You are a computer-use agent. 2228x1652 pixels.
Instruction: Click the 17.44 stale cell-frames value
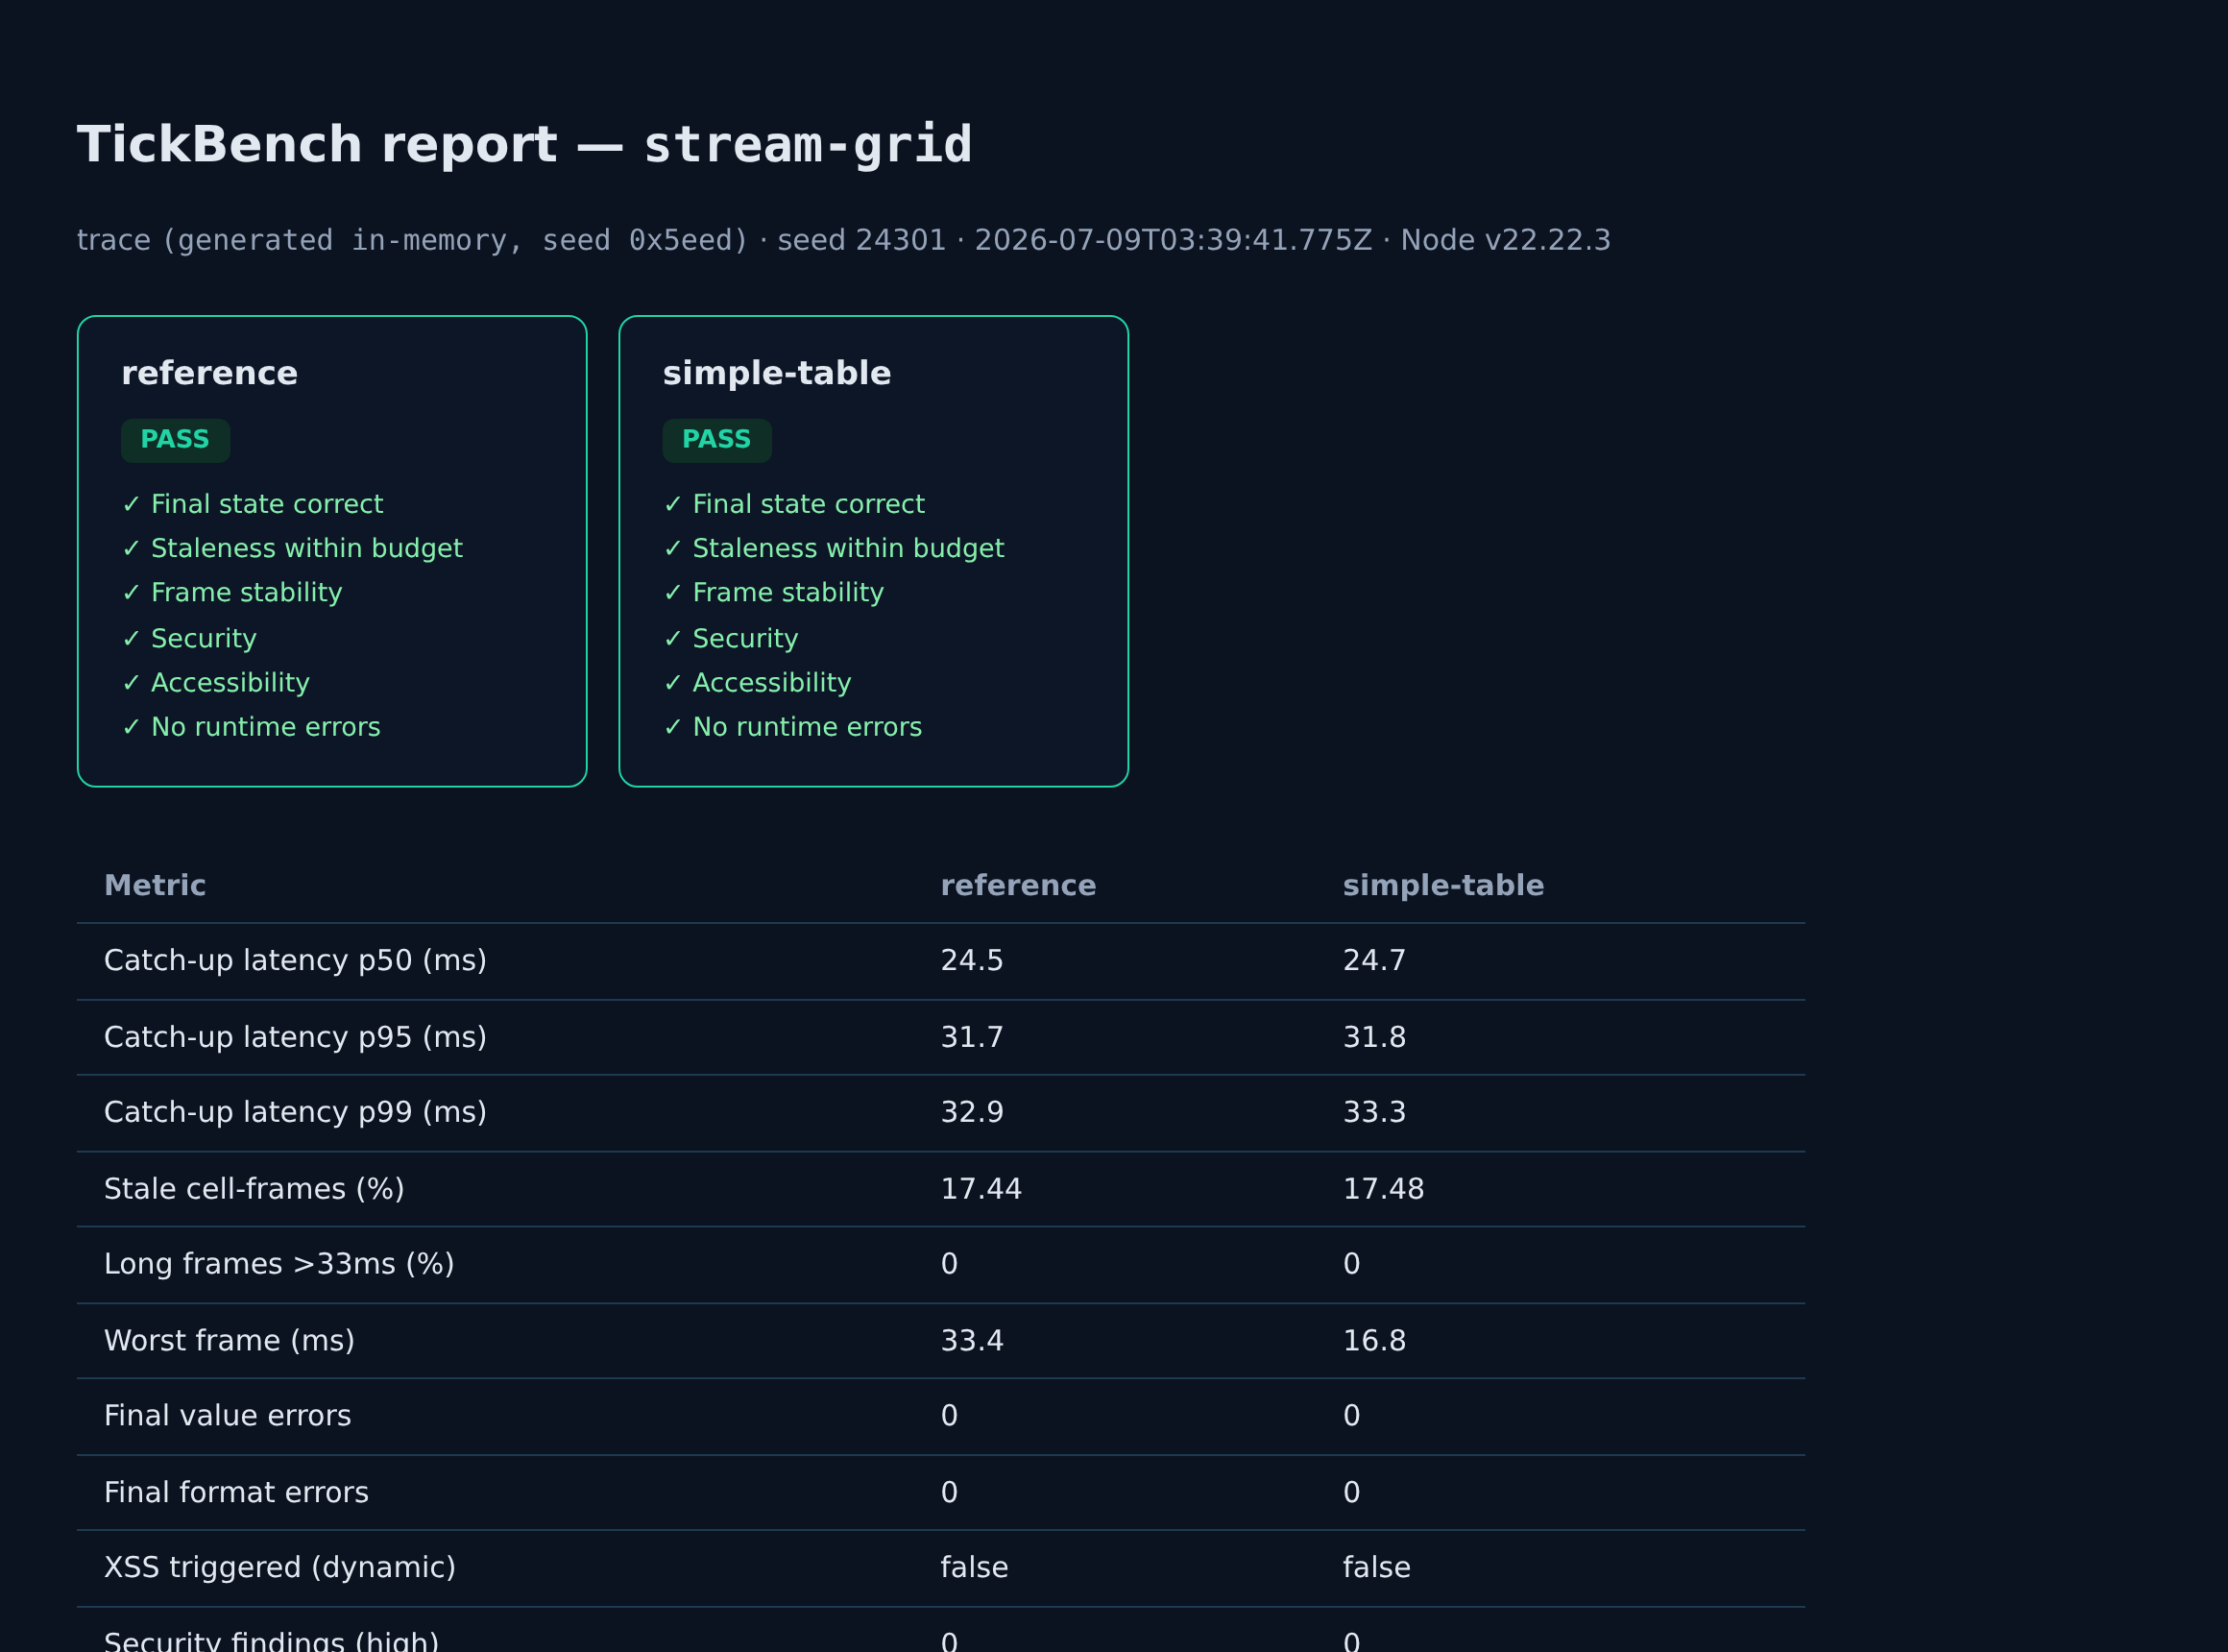click(981, 1189)
